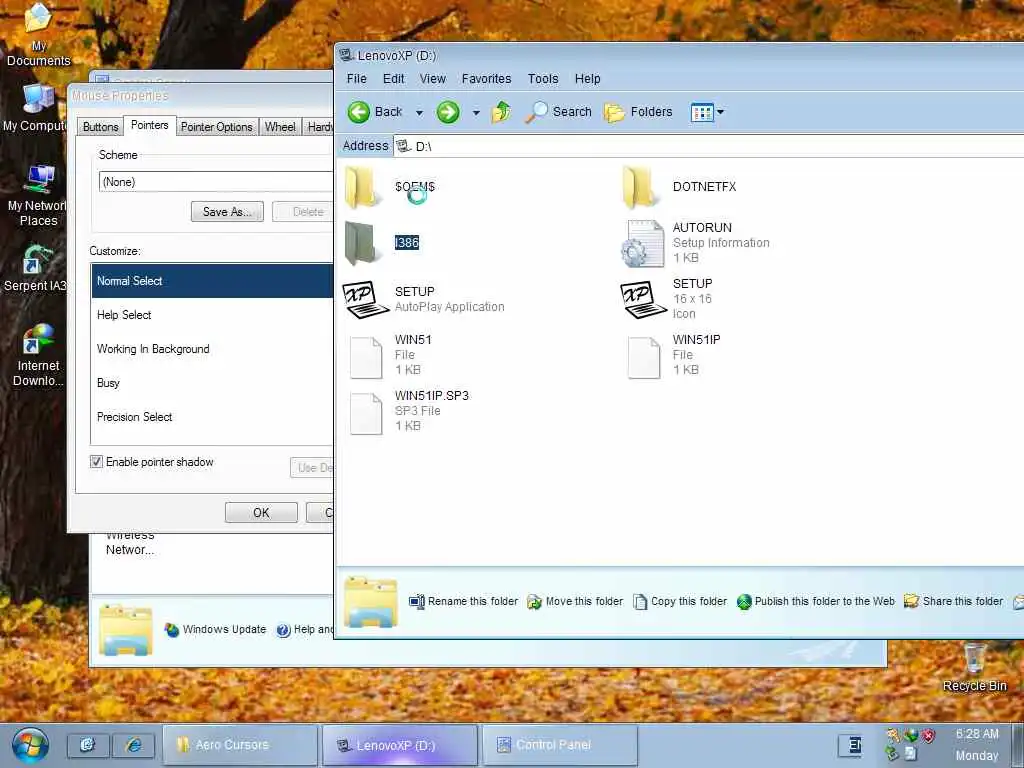
Task: Click Share this folder task
Action: [x=953, y=601]
